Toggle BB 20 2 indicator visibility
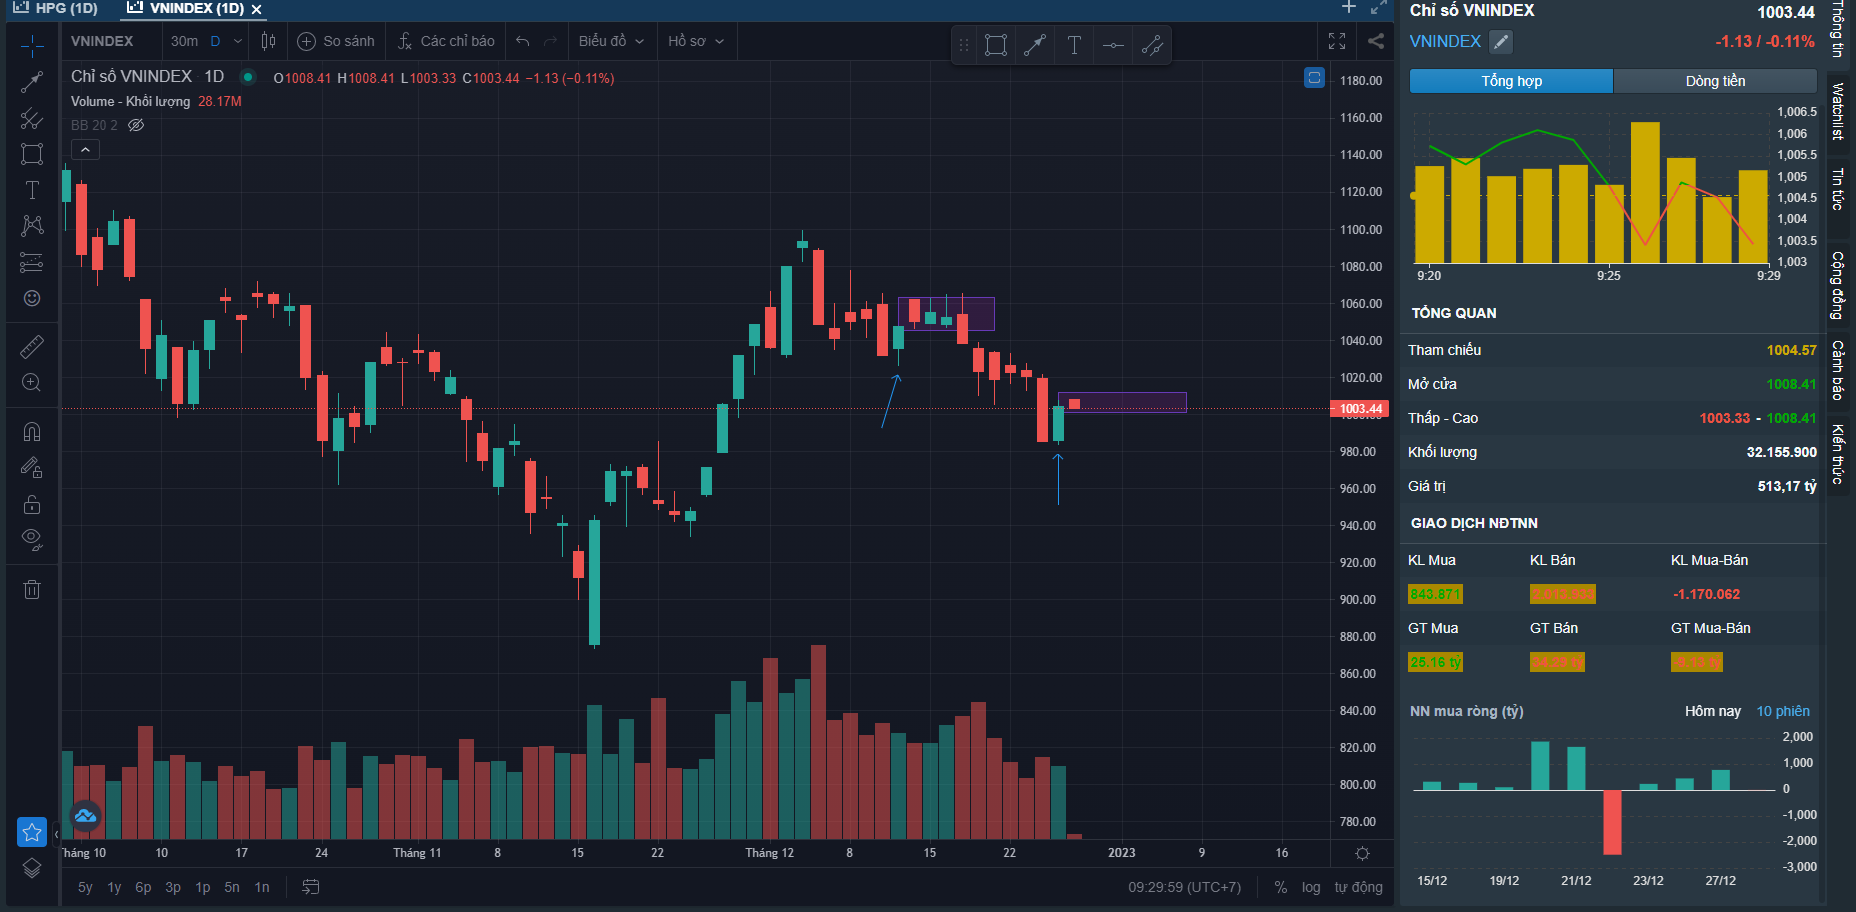1856x912 pixels. click(x=136, y=125)
